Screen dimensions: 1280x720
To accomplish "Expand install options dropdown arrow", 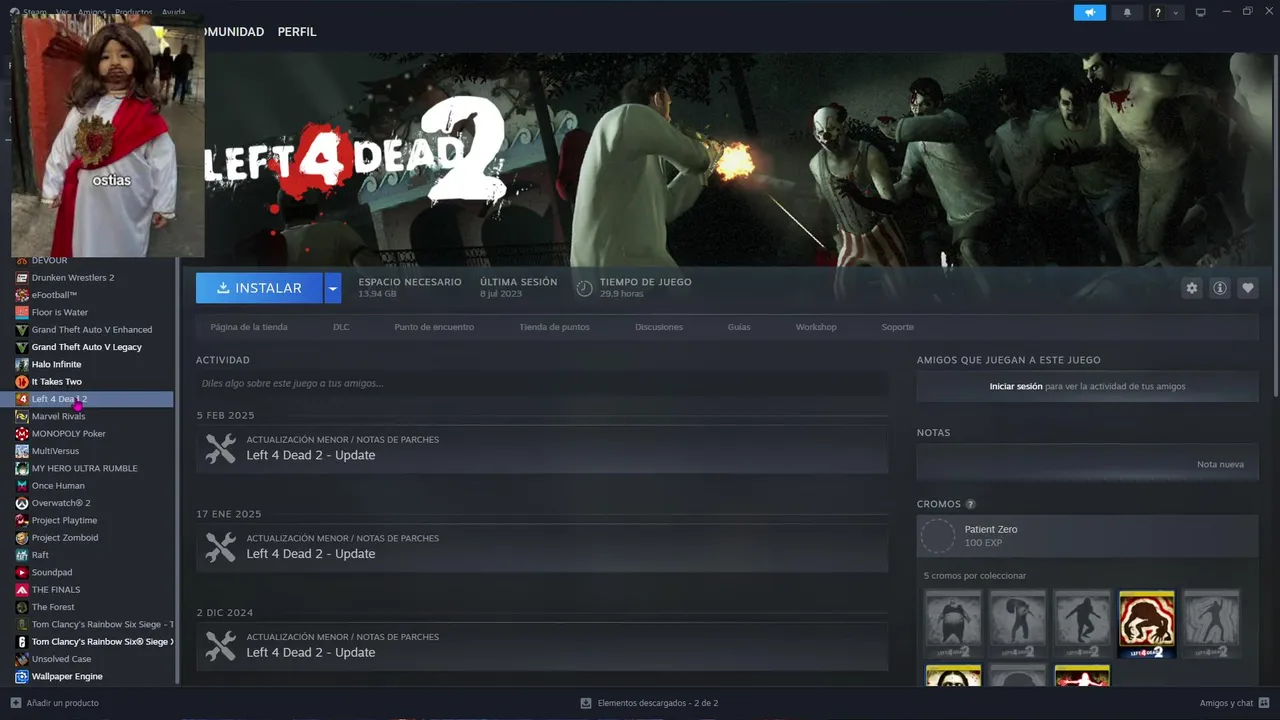I will (333, 288).
